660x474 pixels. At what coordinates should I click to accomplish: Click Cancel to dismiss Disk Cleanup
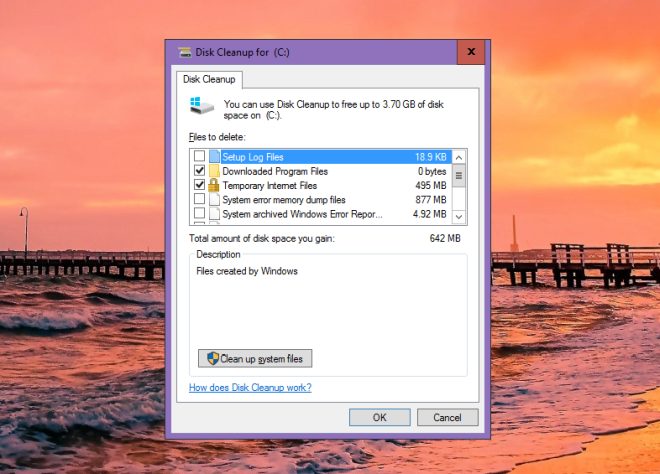(447, 417)
